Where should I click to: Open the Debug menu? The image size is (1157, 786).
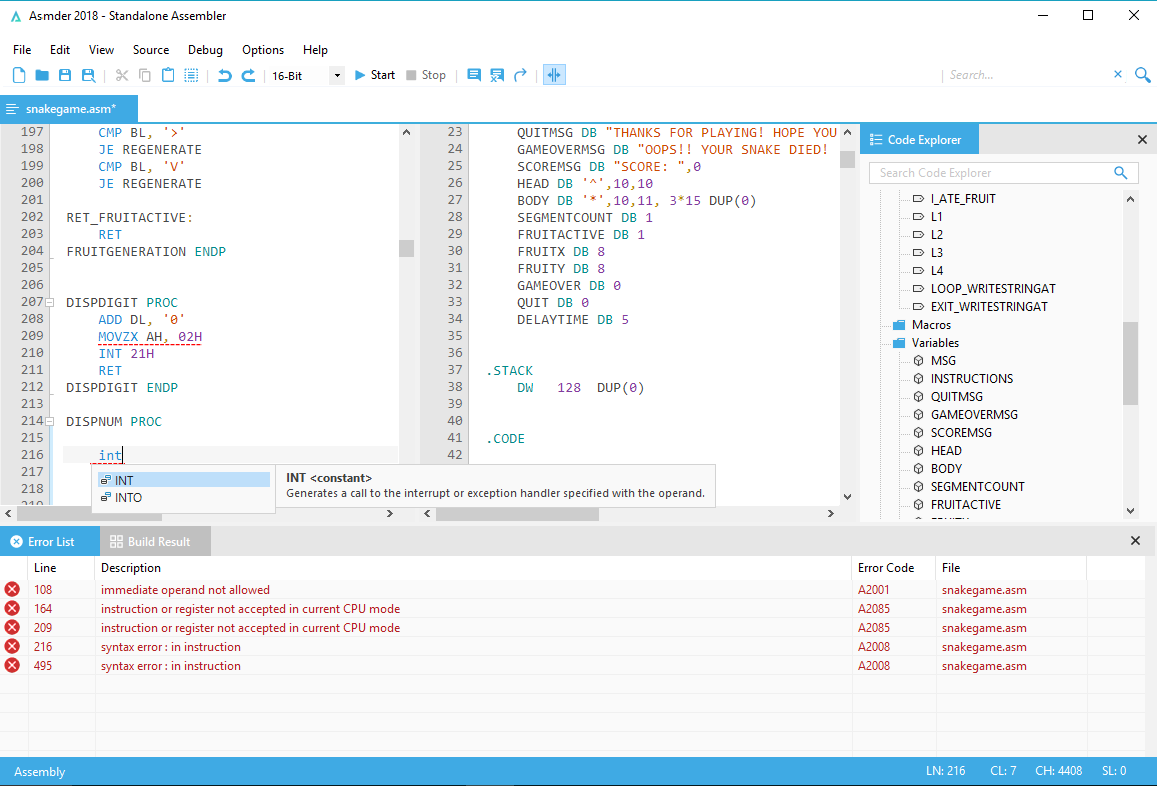pyautogui.click(x=205, y=50)
